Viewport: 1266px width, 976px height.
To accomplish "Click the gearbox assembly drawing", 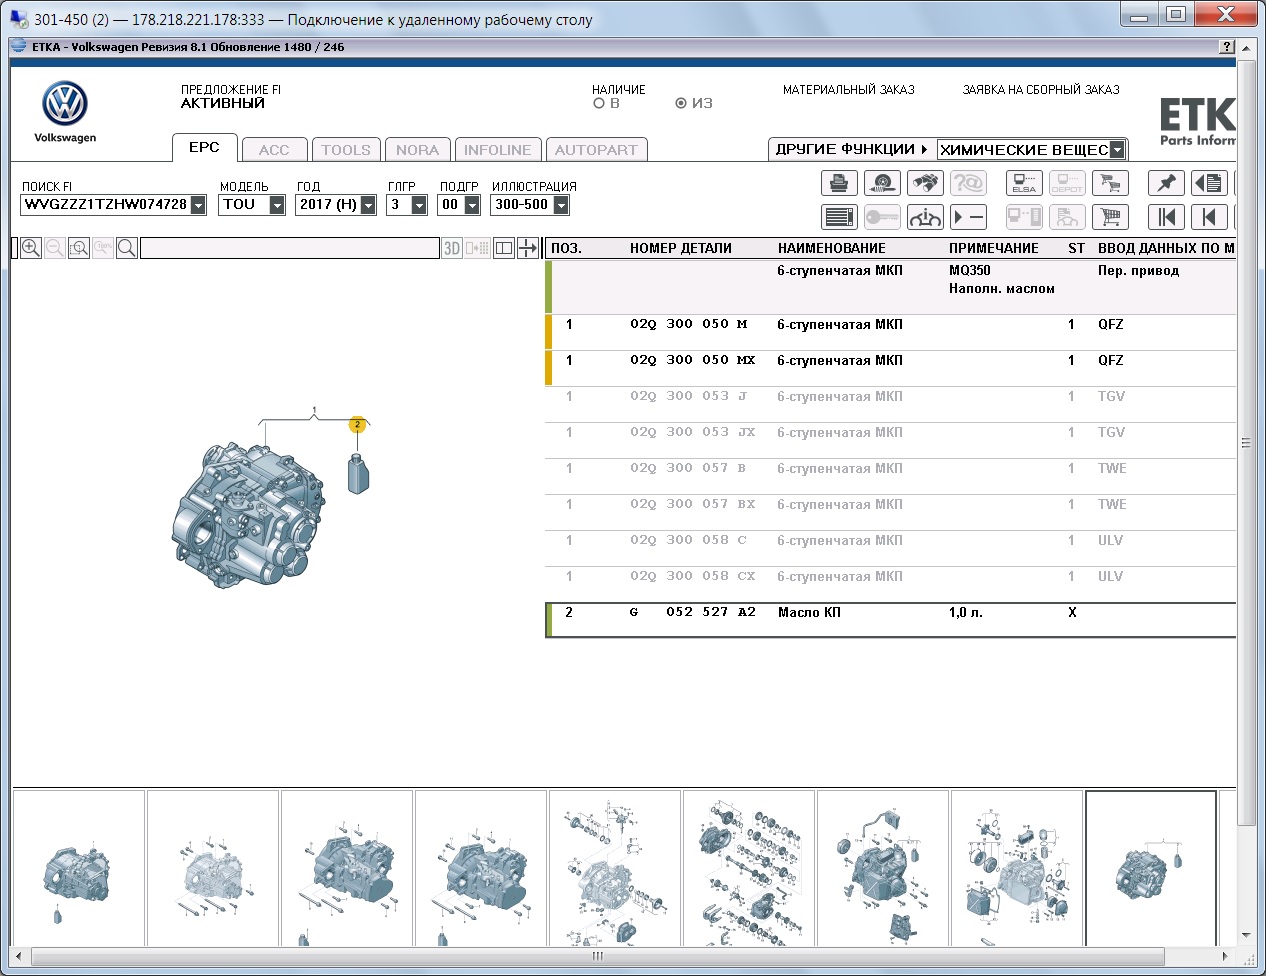I will [248, 516].
